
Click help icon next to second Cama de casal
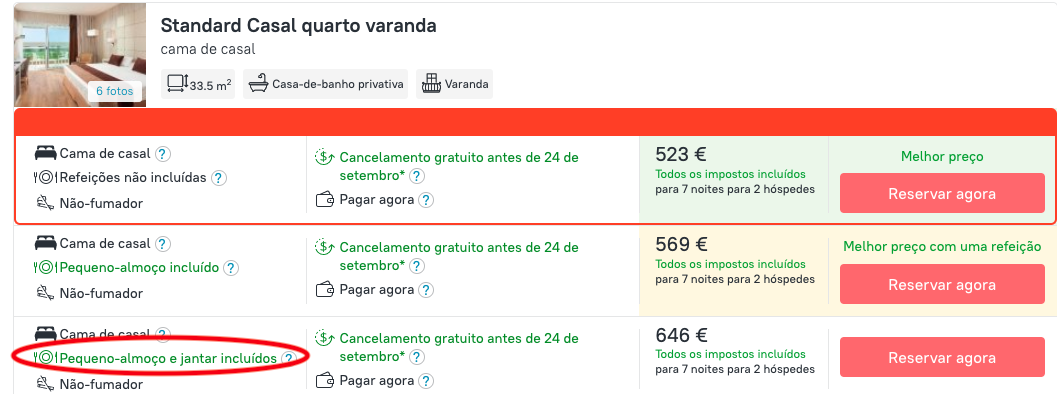coord(162,244)
